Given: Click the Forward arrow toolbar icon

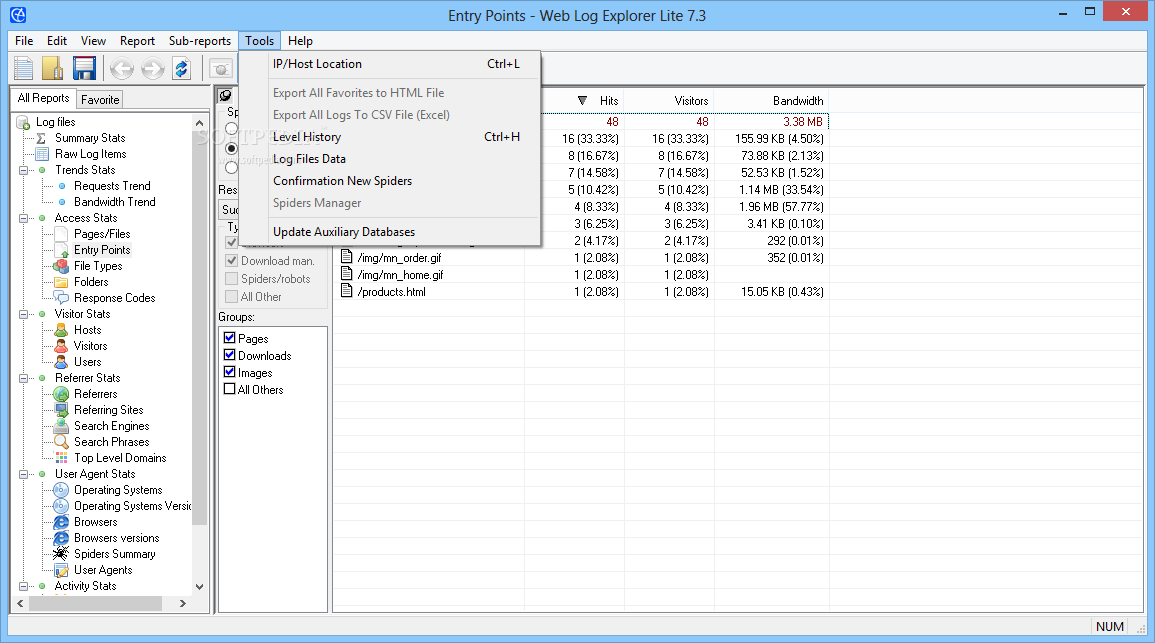Looking at the screenshot, I should point(152,69).
